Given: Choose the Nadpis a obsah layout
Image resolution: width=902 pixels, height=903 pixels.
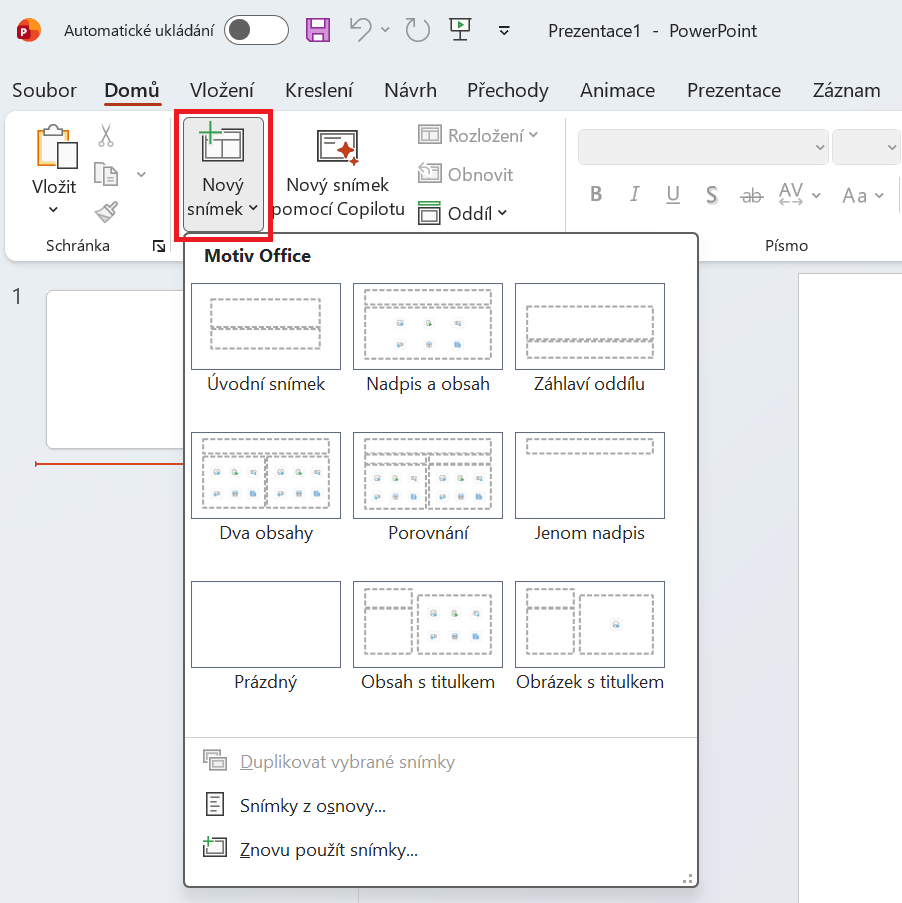Looking at the screenshot, I should coord(427,339).
